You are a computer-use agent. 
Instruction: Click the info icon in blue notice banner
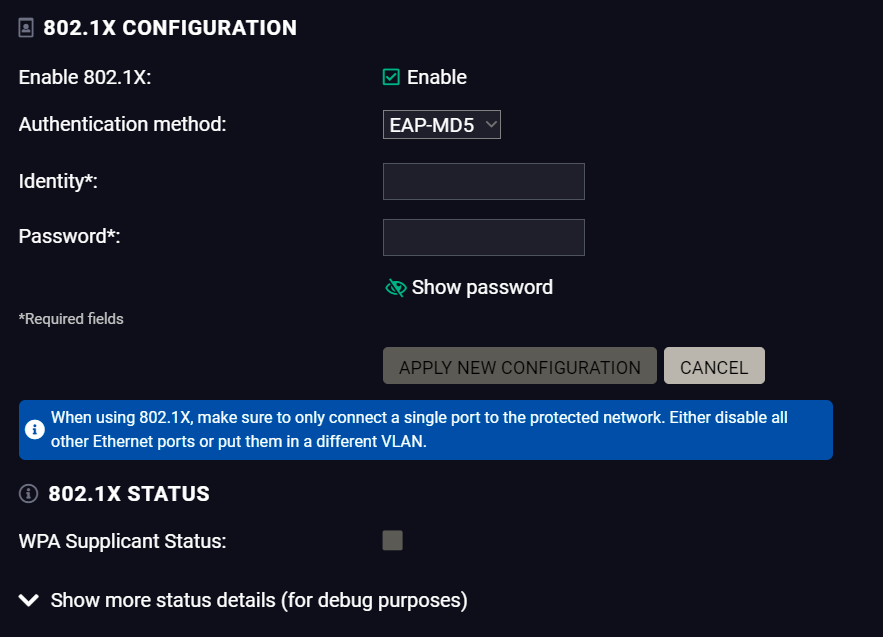34,429
